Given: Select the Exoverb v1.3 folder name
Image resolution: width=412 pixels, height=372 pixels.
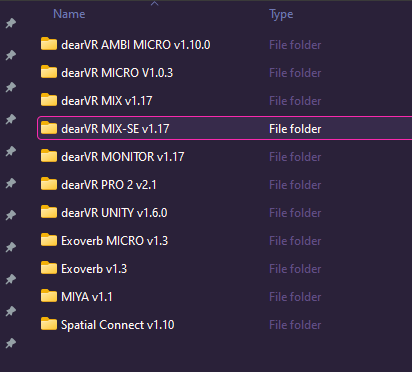Looking at the screenshot, I should (x=94, y=269).
